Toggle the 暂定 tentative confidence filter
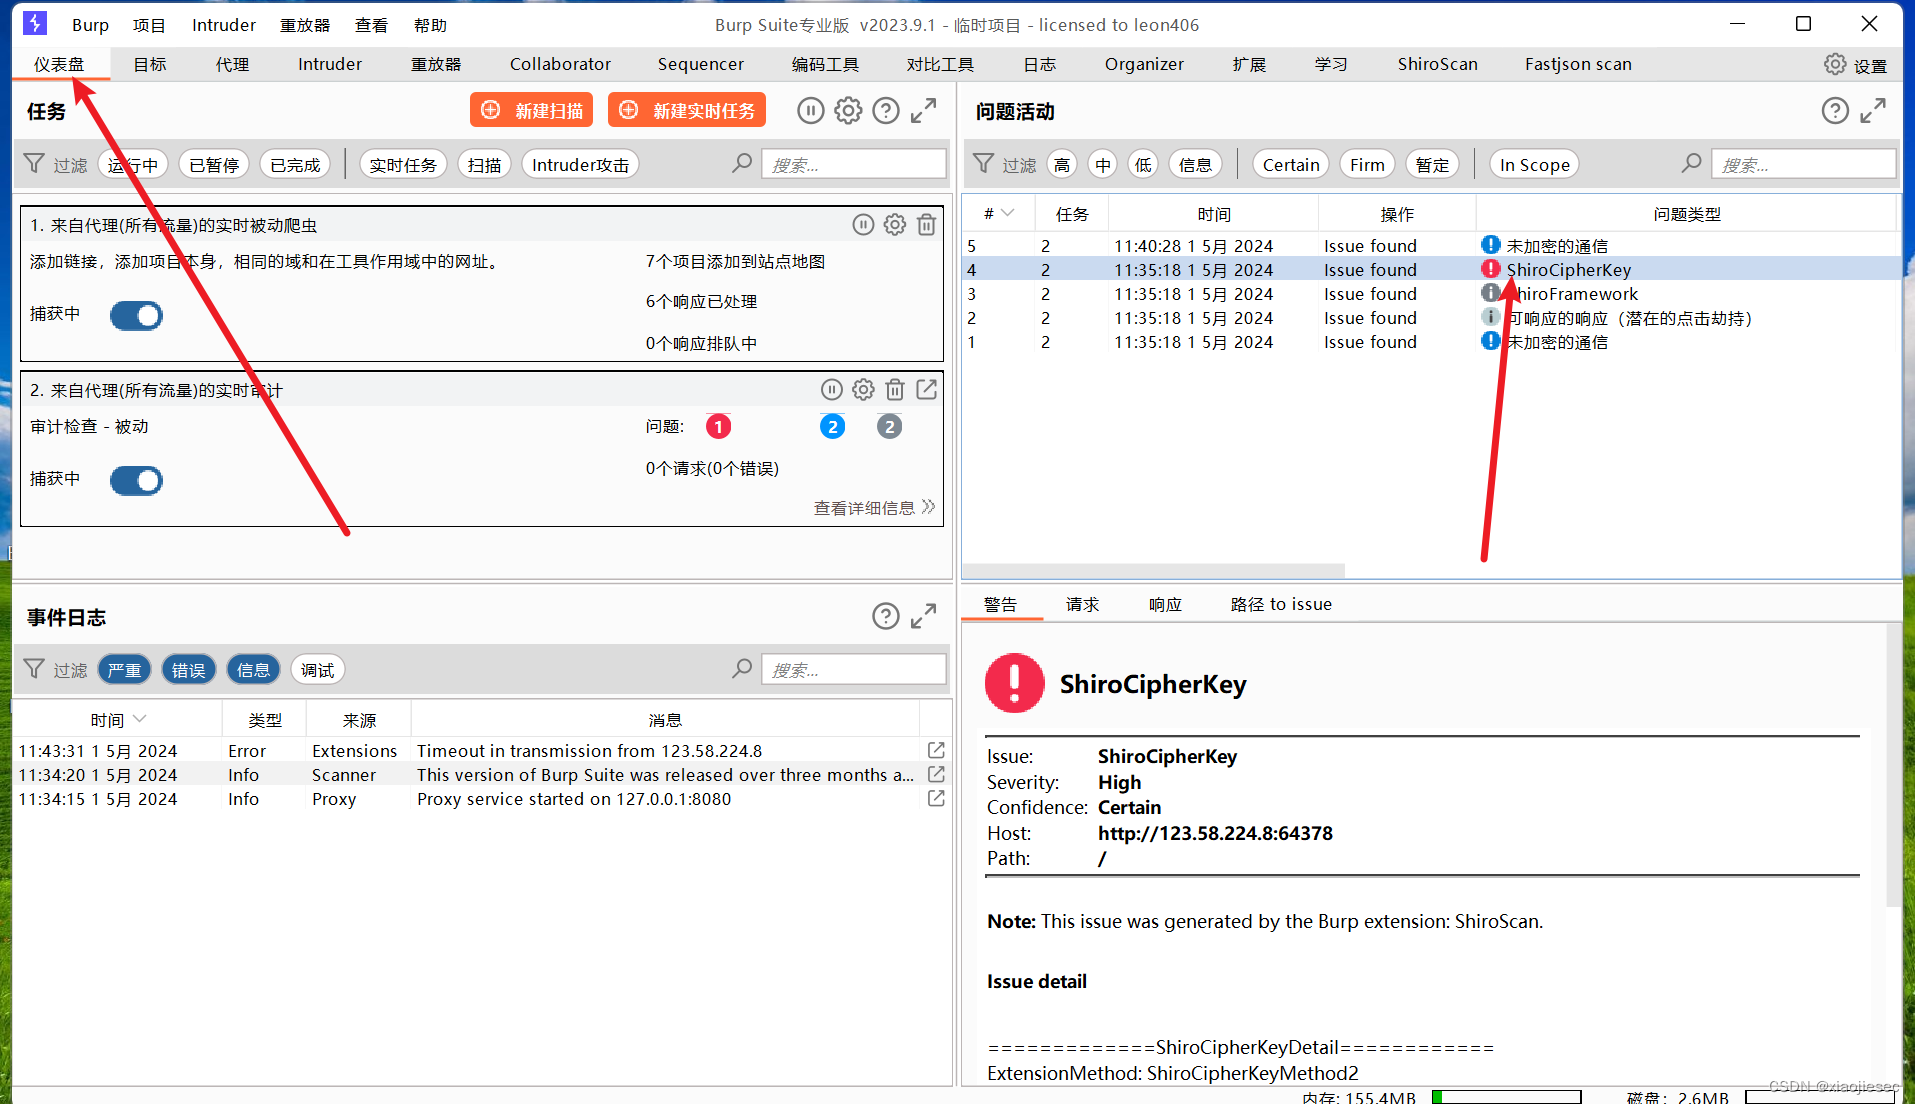Screen dimensions: 1915x1104 tap(1432, 165)
